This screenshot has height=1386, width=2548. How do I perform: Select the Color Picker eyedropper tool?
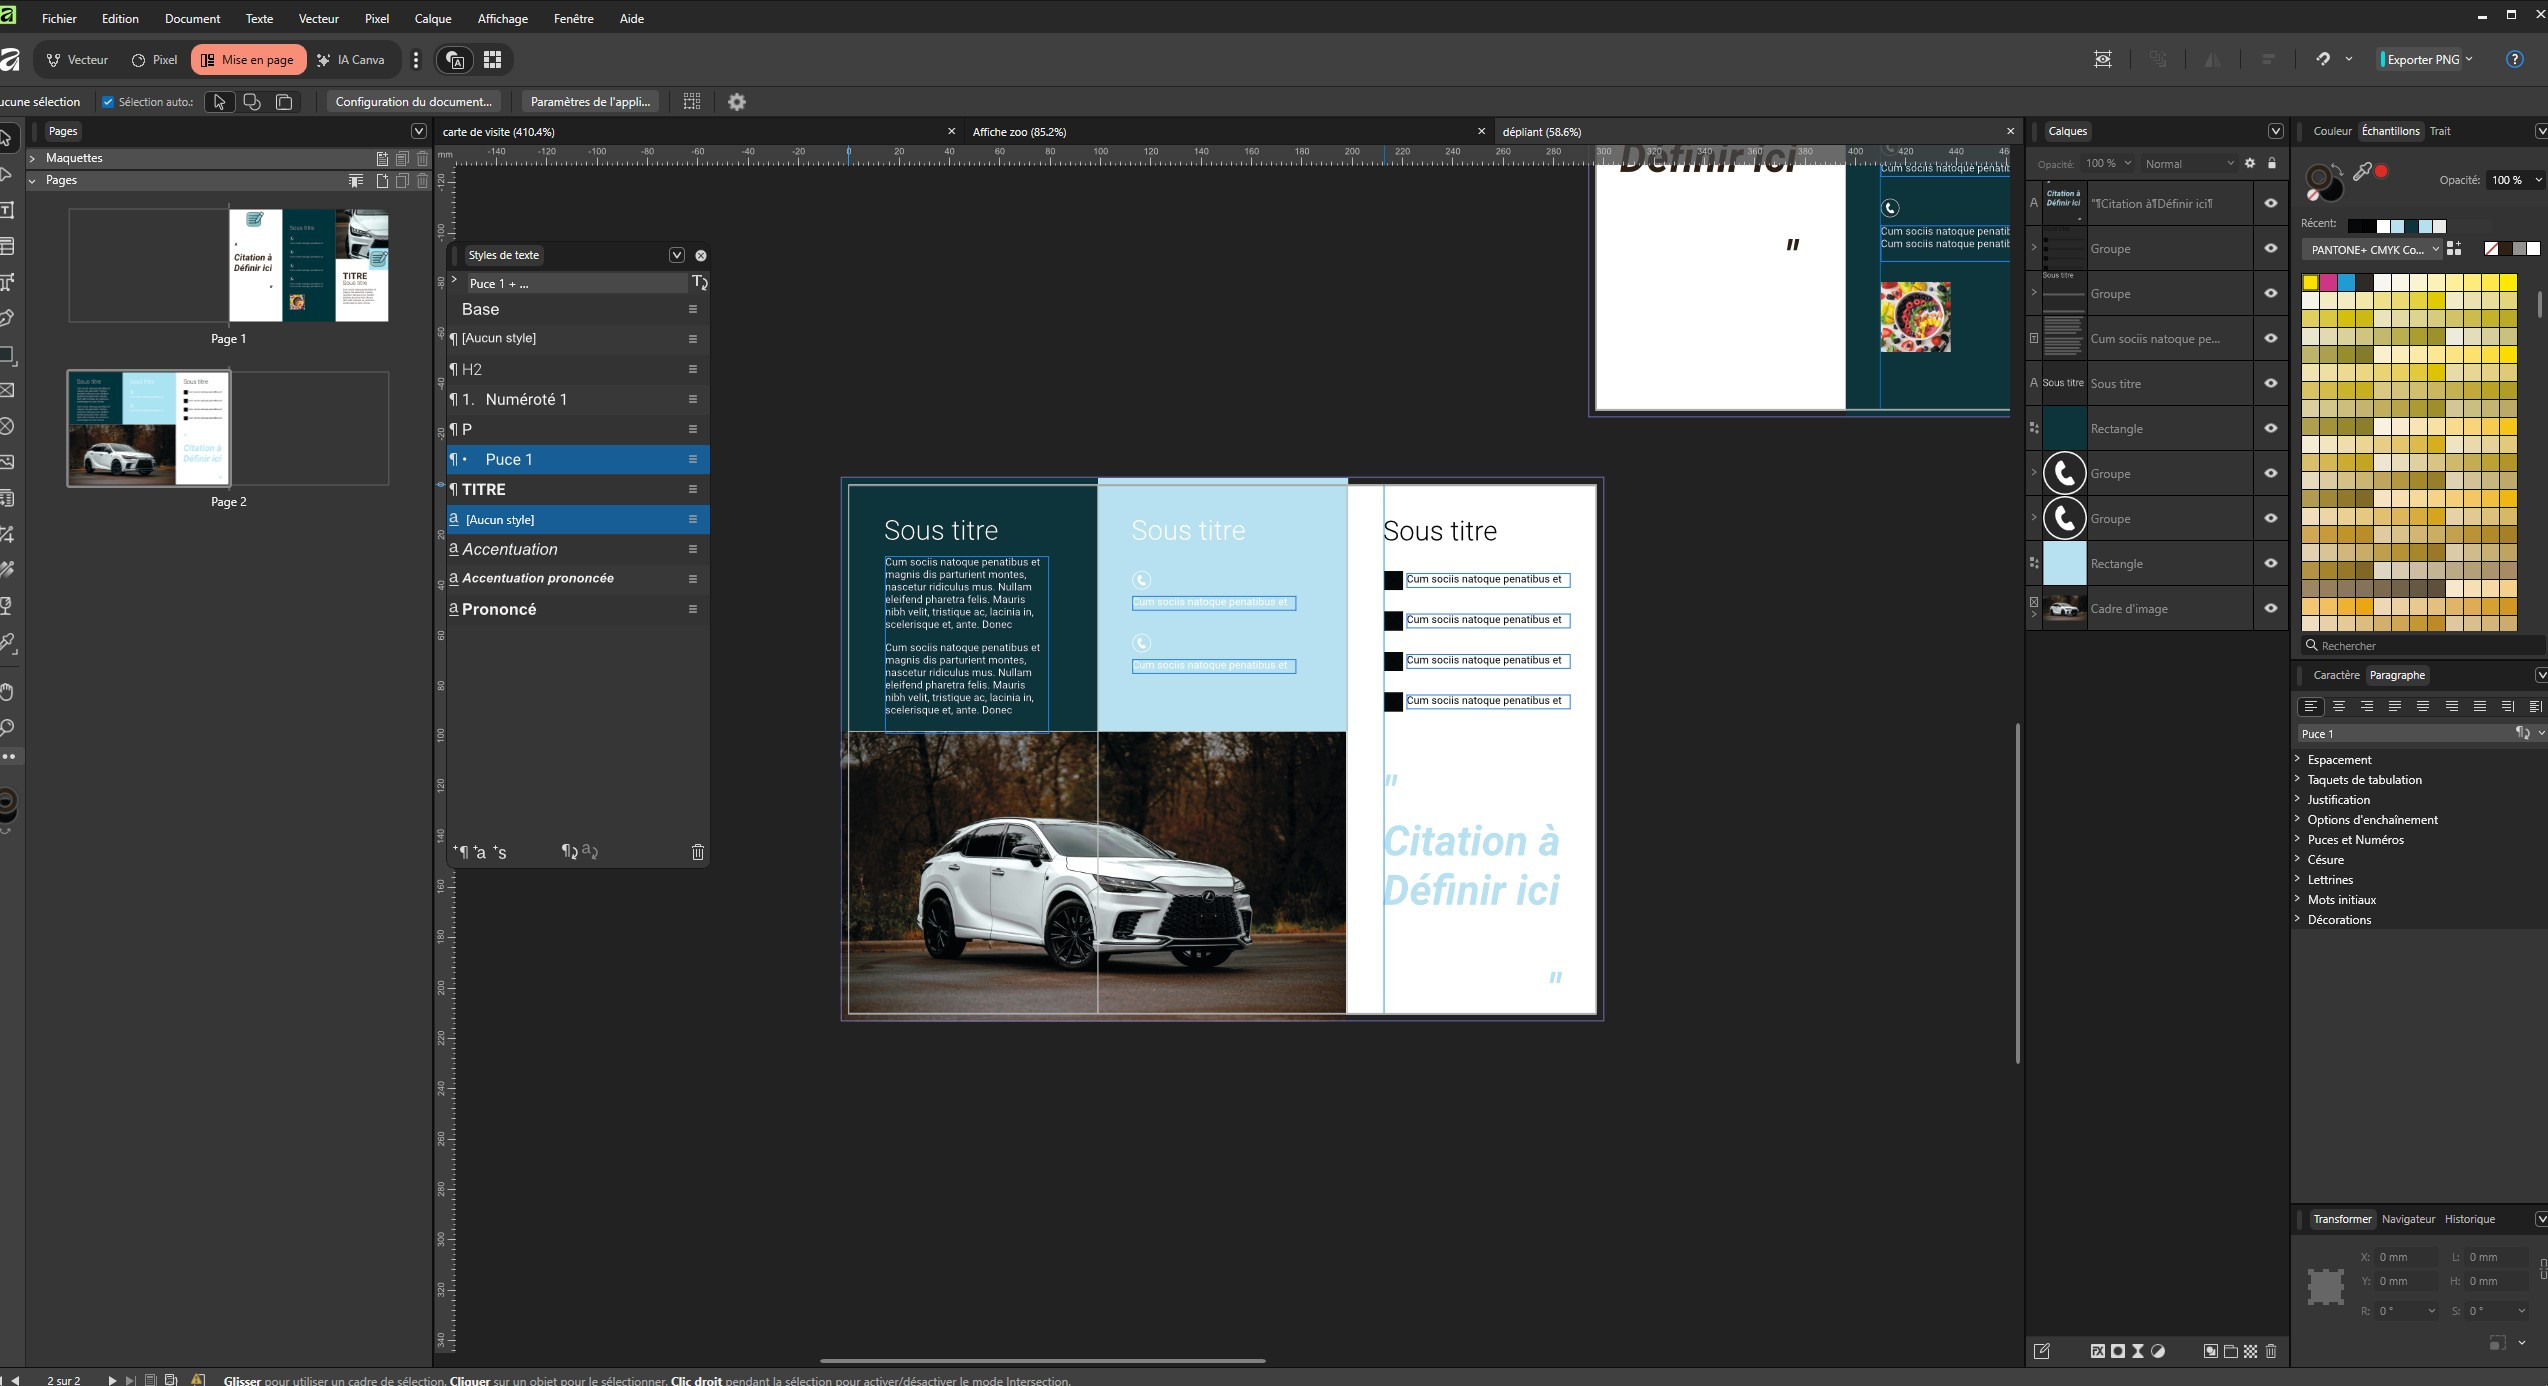[x=6, y=642]
